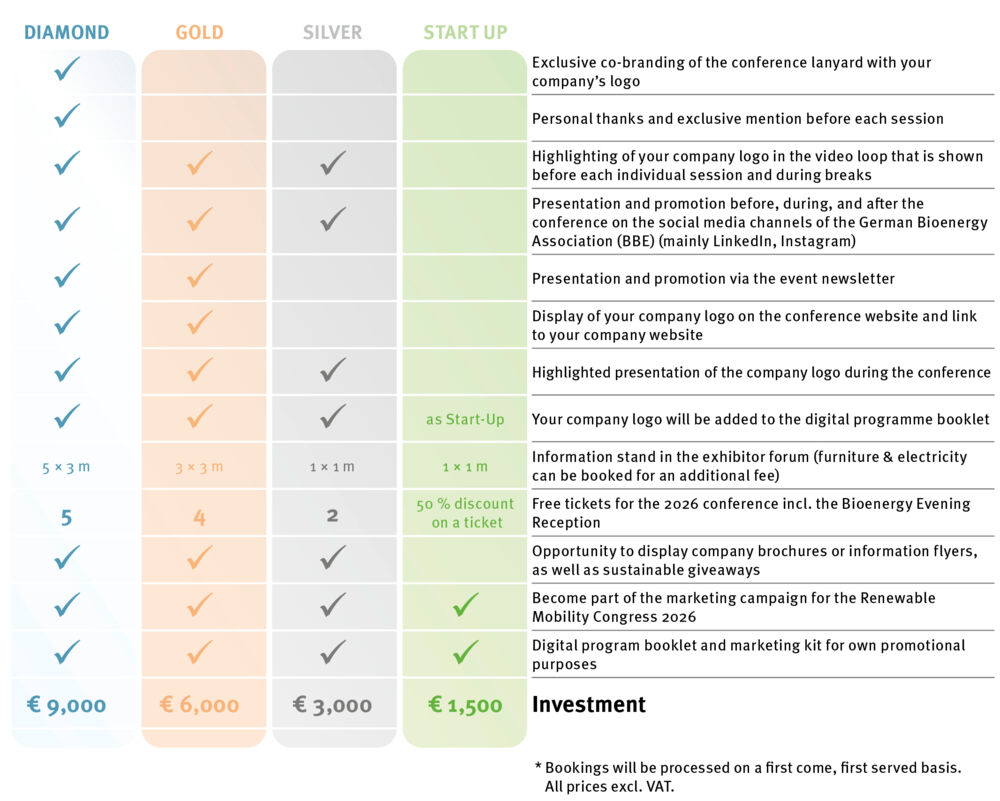Open the DIAMOND package column header

tap(67, 33)
